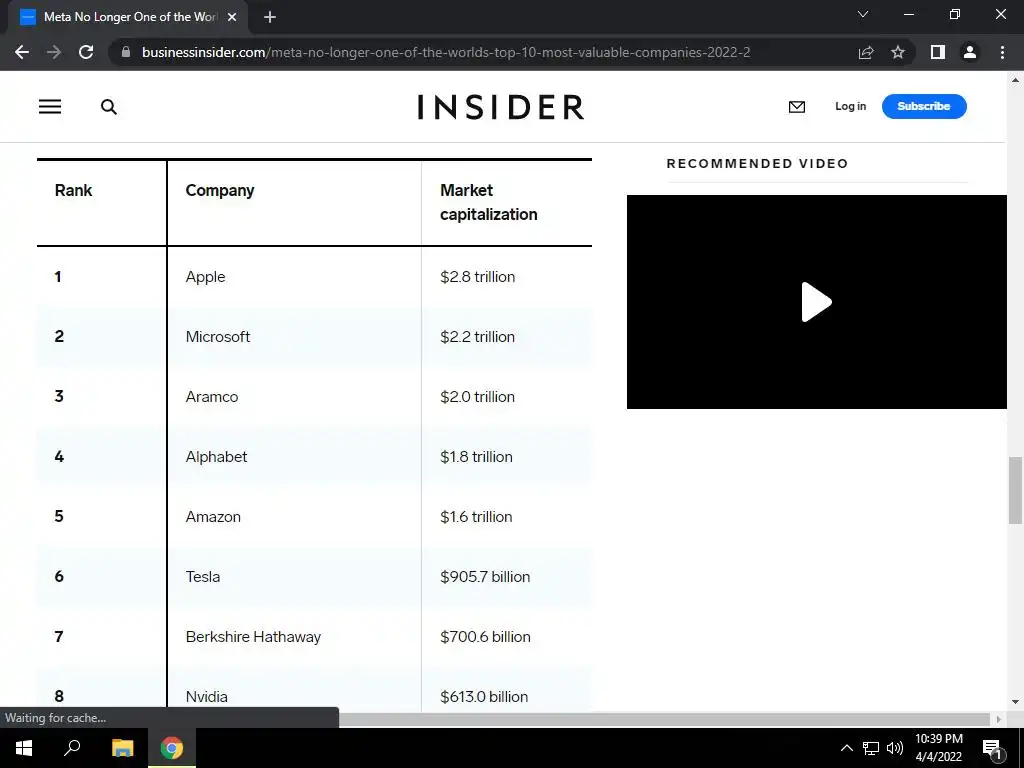Open Chrome three-dot menu
This screenshot has width=1024, height=768.
1002,52
